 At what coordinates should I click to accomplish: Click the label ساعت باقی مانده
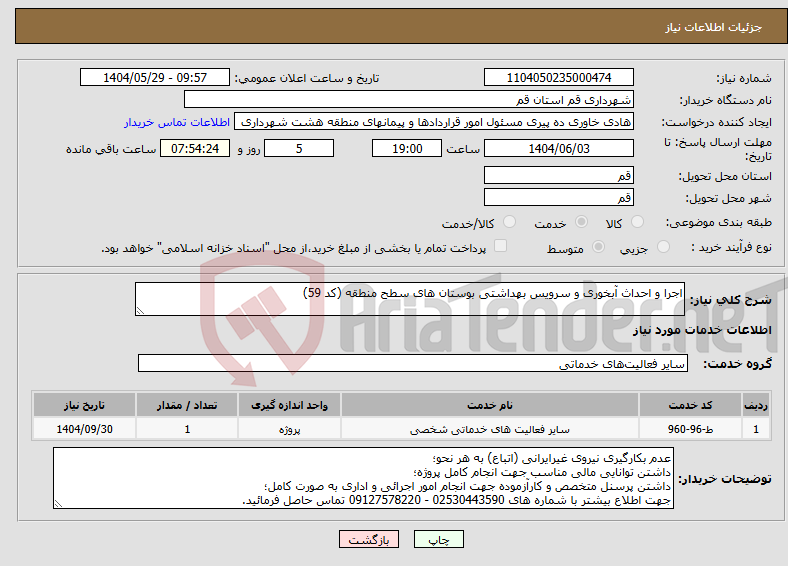coord(111,149)
